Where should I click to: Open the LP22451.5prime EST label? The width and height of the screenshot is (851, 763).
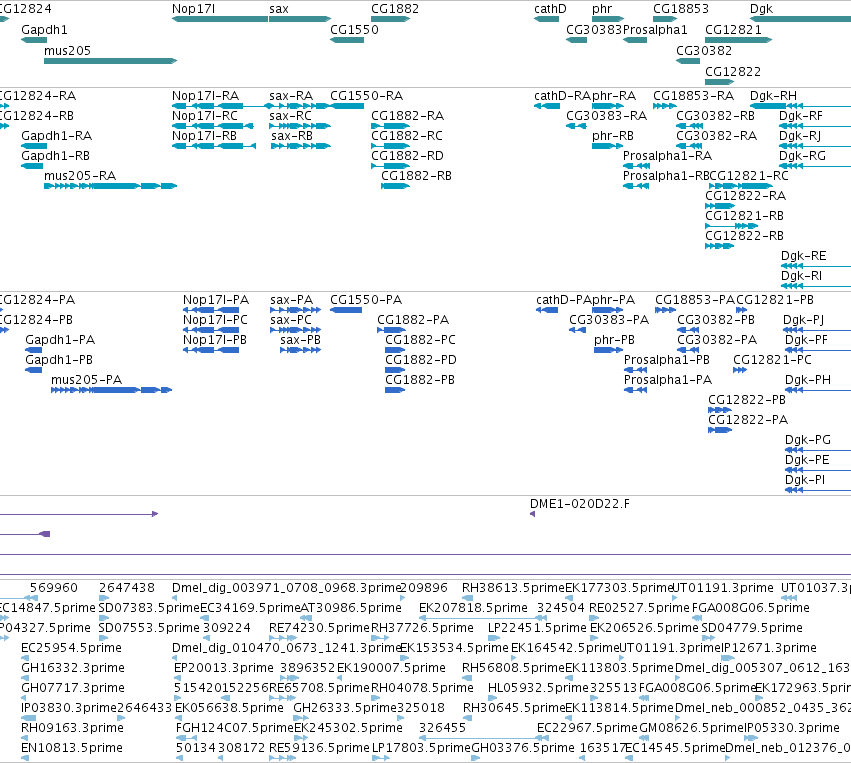(x=537, y=628)
